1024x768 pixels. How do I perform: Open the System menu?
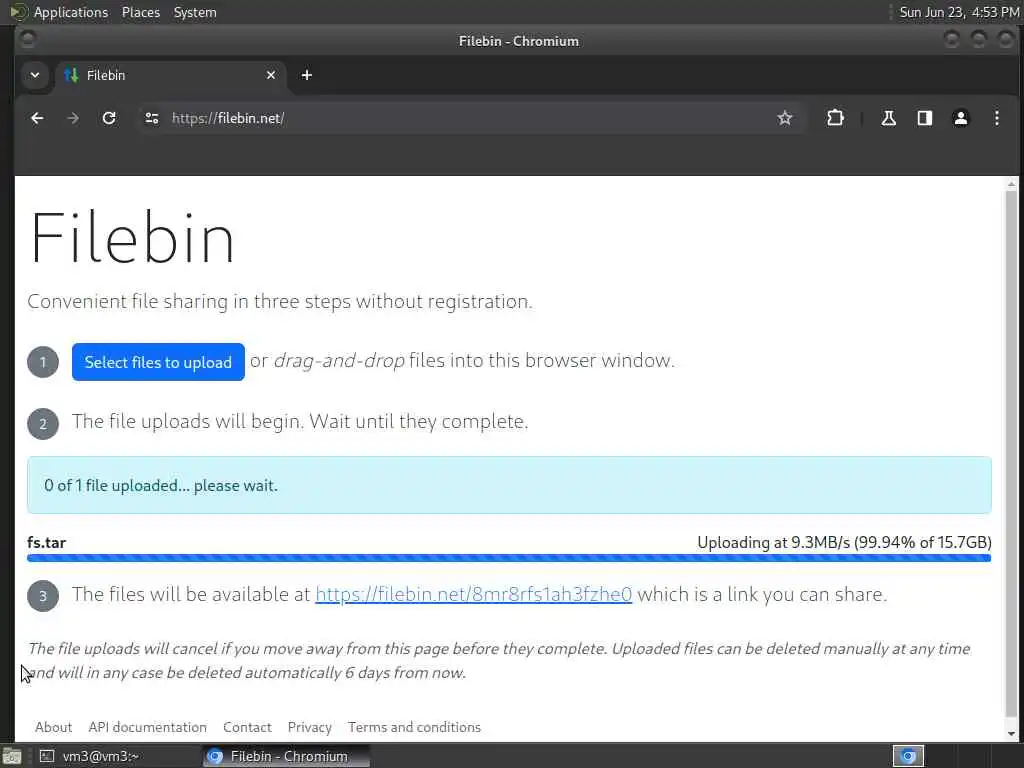195,12
